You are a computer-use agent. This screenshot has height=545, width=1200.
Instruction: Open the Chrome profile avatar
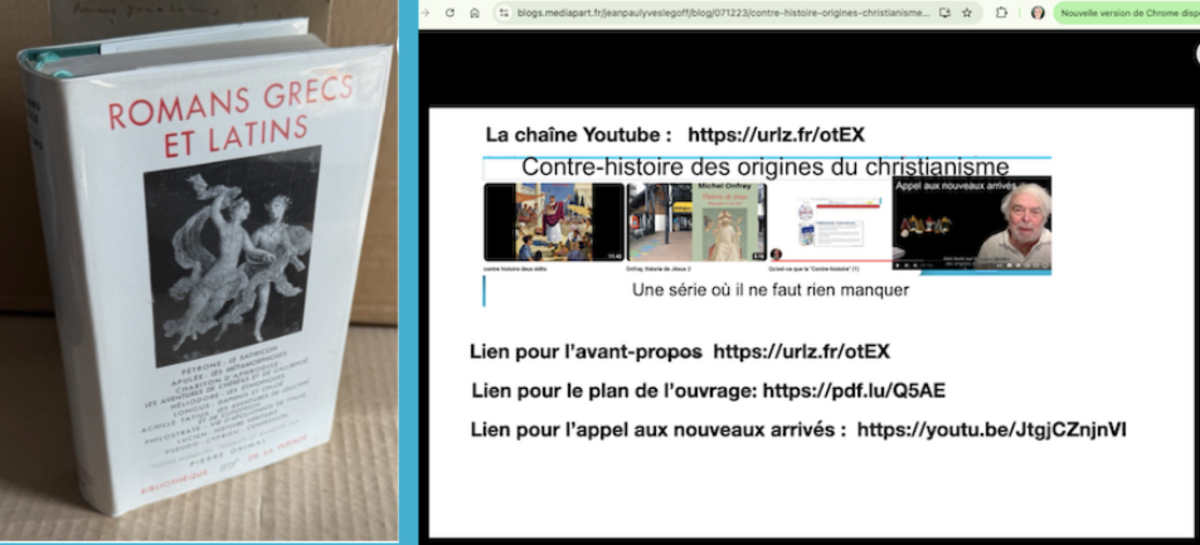coord(1037,13)
